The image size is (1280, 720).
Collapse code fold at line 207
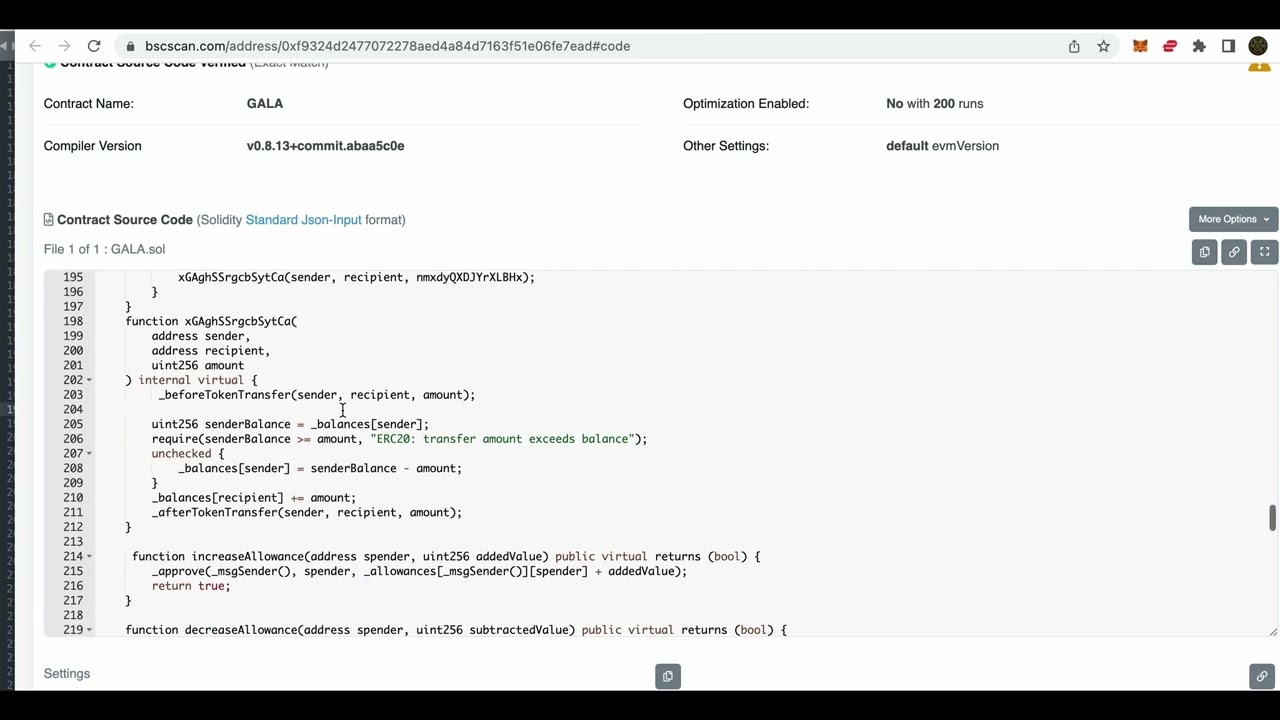(x=89, y=454)
